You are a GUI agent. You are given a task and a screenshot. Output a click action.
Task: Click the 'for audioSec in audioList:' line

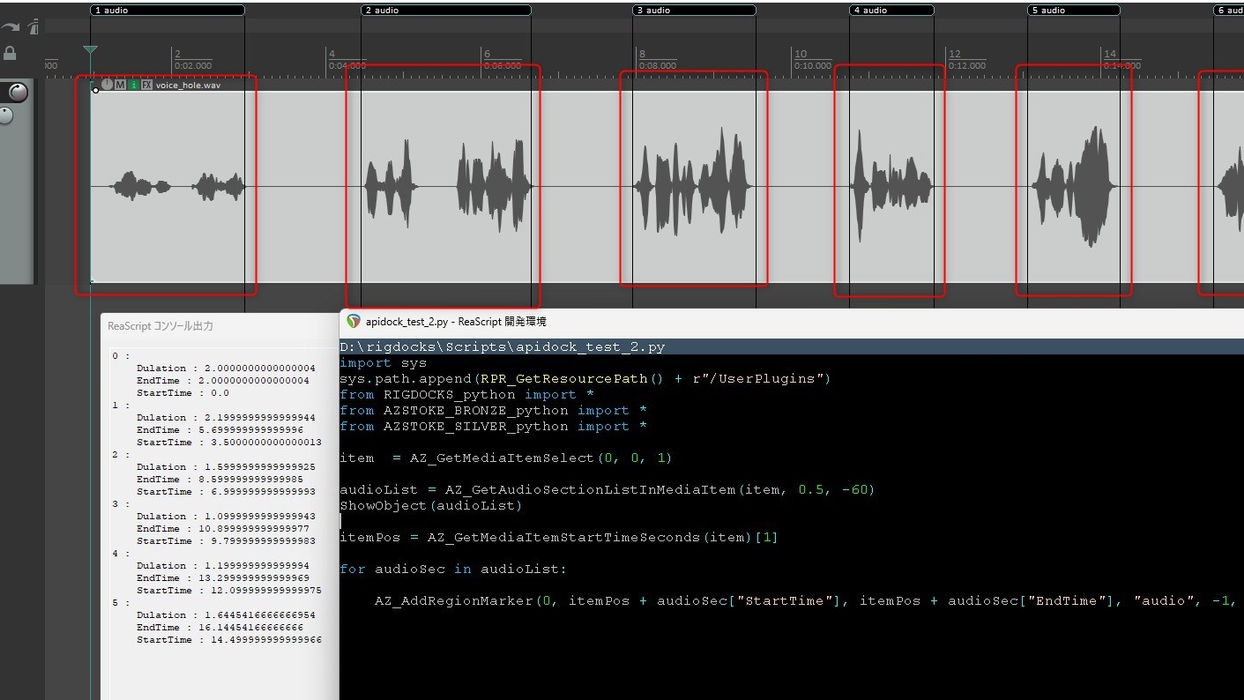pyautogui.click(x=453, y=569)
